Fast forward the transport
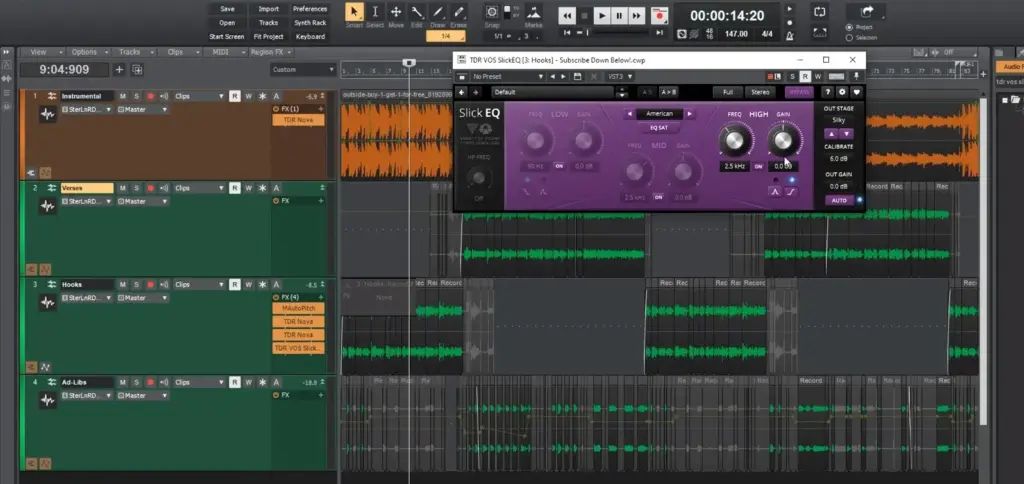 (x=637, y=16)
